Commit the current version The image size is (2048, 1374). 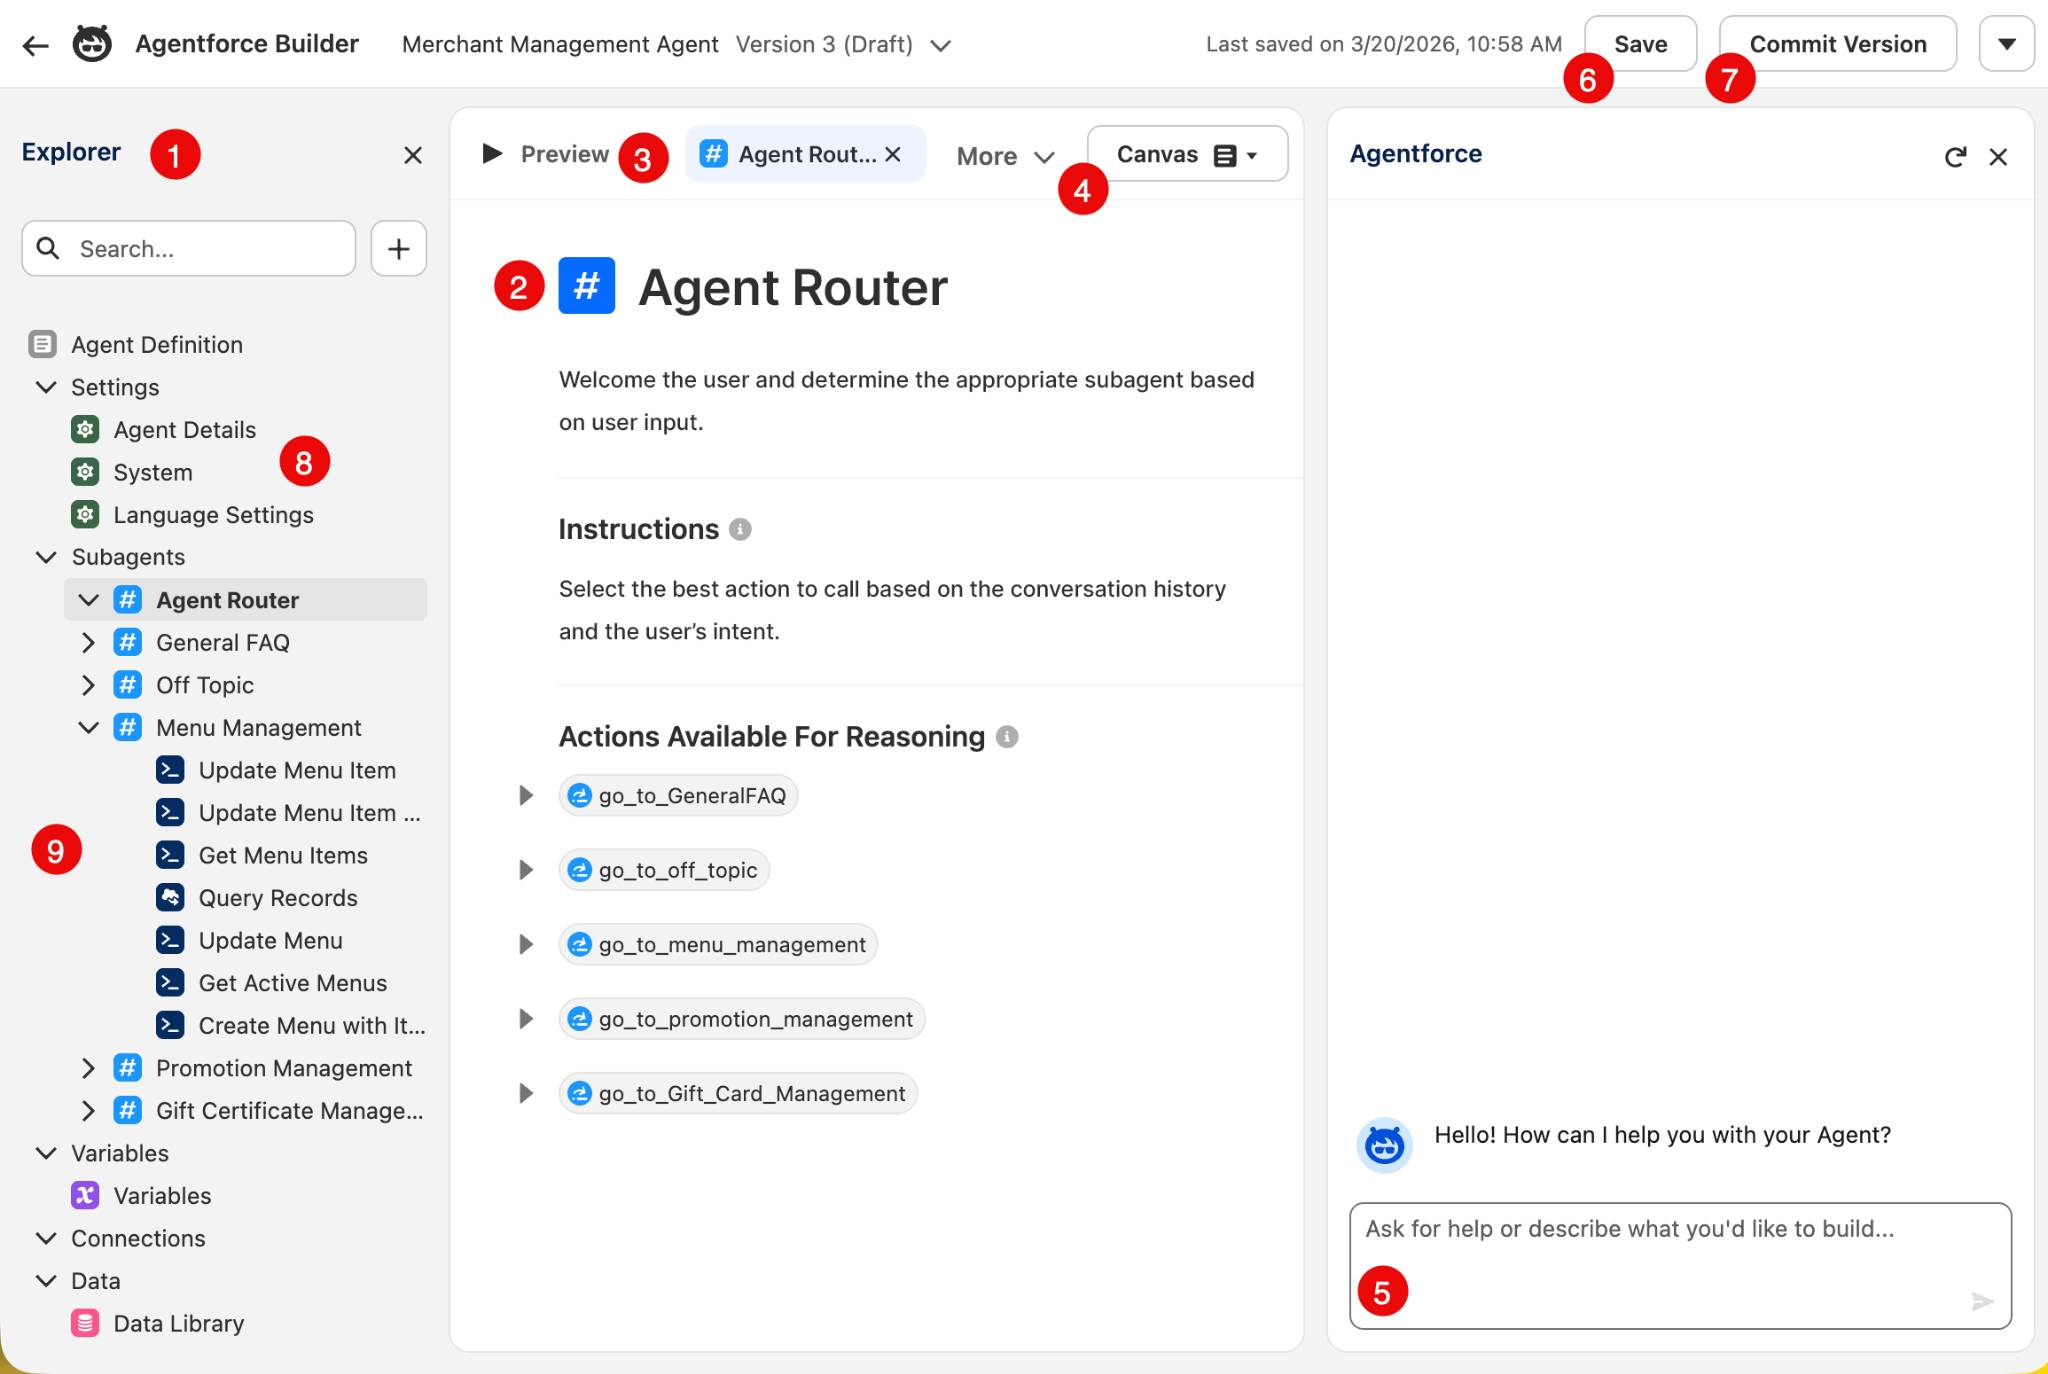pyautogui.click(x=1838, y=44)
